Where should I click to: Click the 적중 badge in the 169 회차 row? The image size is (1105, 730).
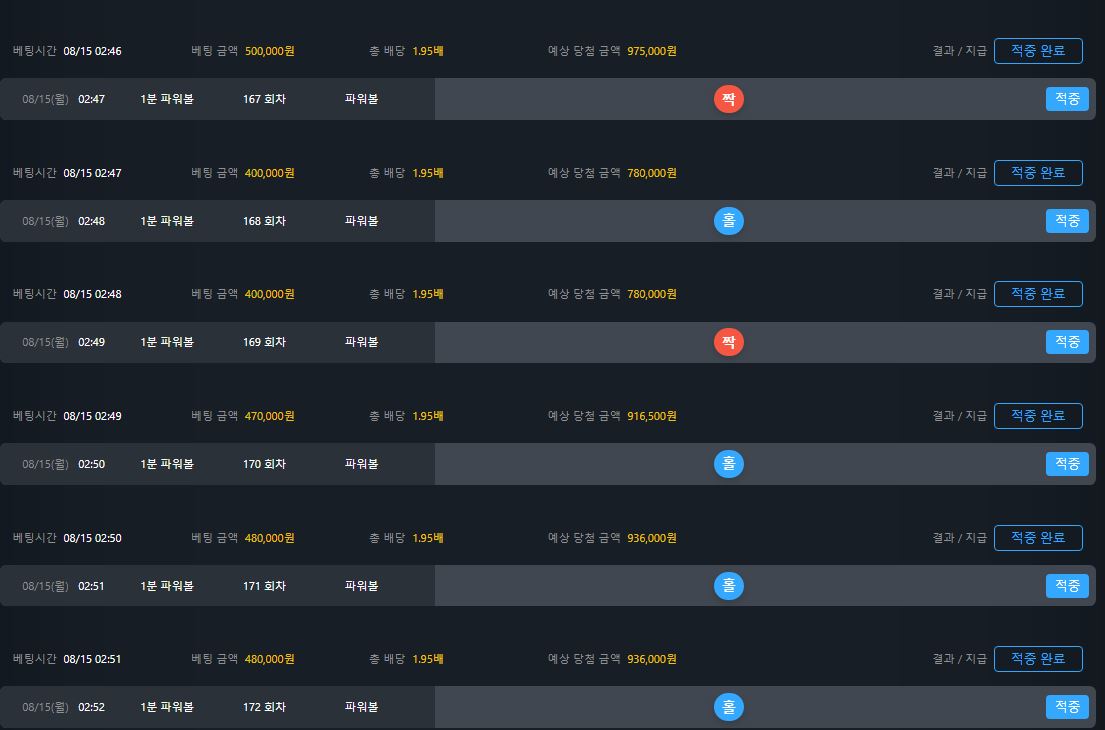point(1067,342)
